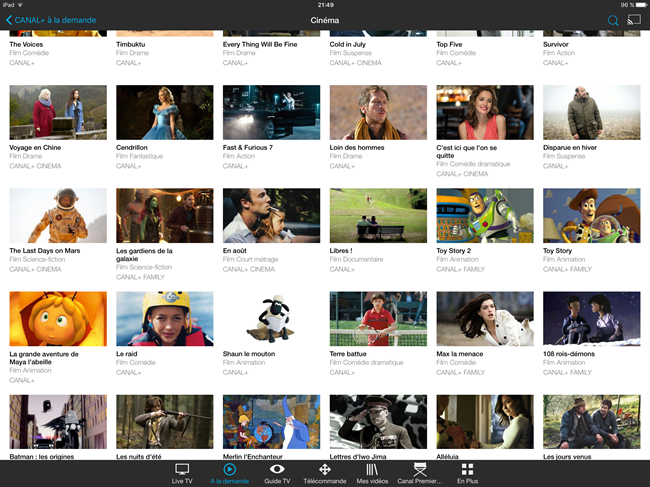
Task: Select the Timbuktu title text
Action: [x=131, y=44]
